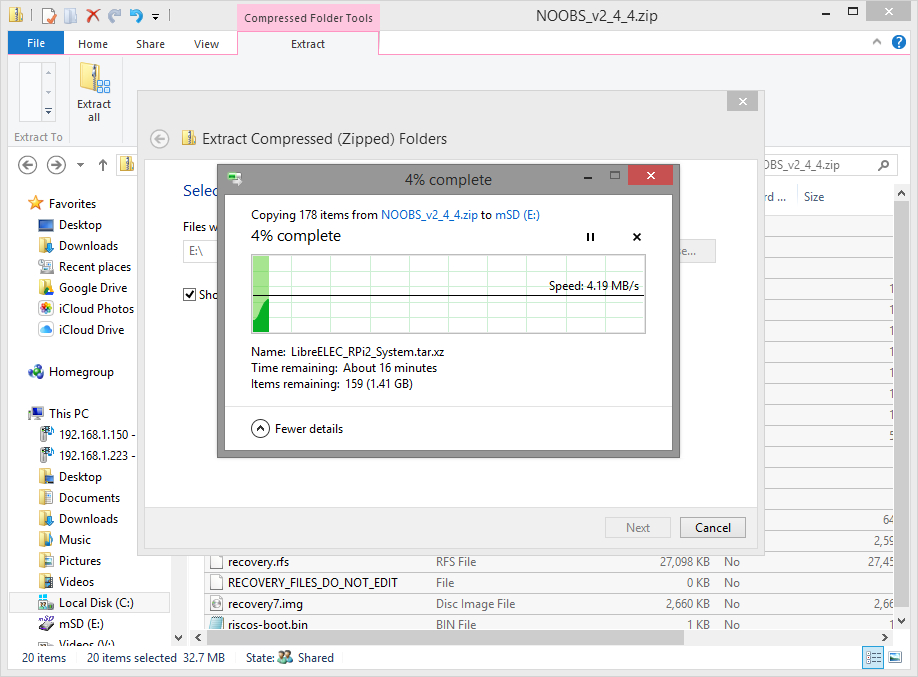Select This PC in navigation pane

[x=68, y=413]
